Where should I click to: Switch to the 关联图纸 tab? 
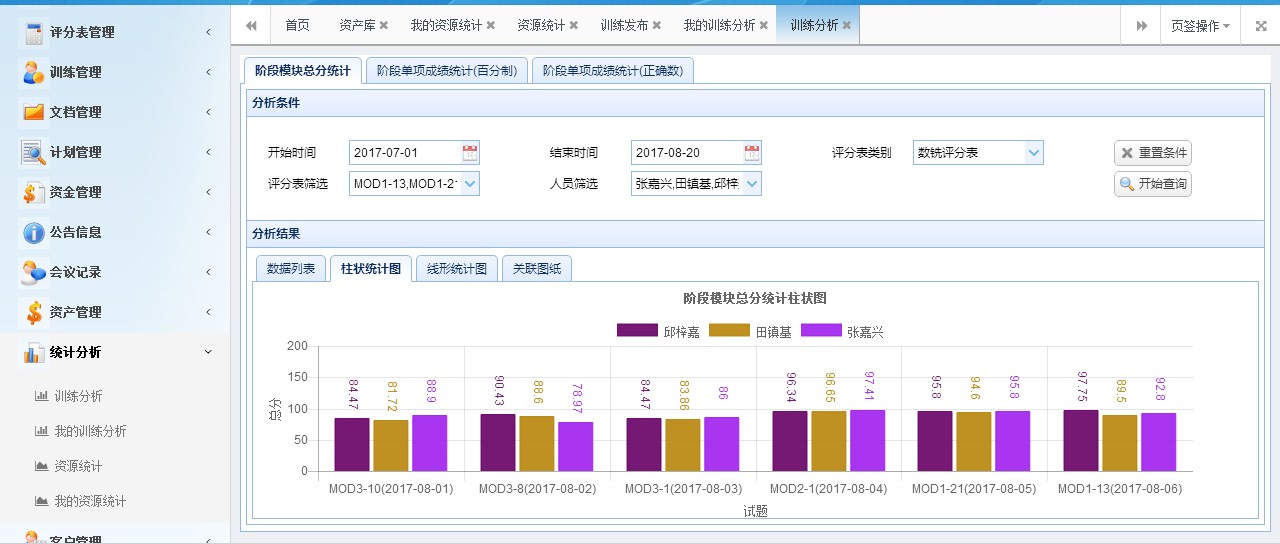[x=537, y=269]
